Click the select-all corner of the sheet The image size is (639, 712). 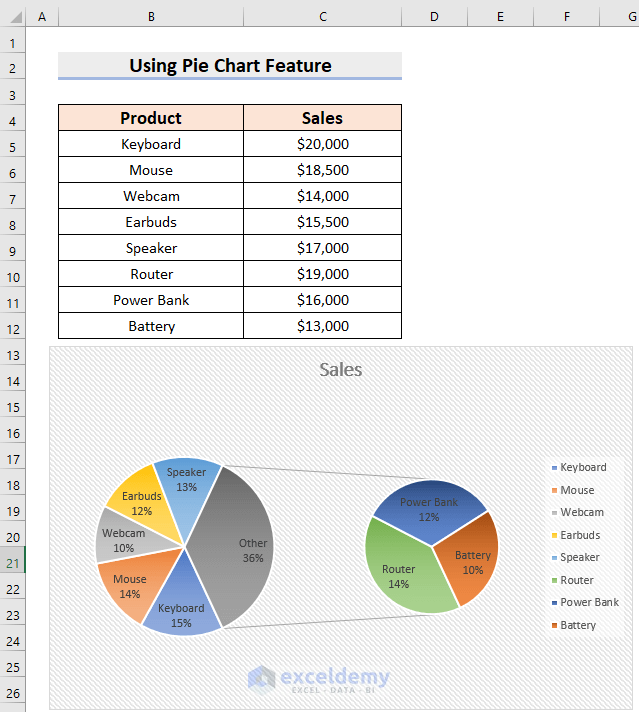(12, 17)
